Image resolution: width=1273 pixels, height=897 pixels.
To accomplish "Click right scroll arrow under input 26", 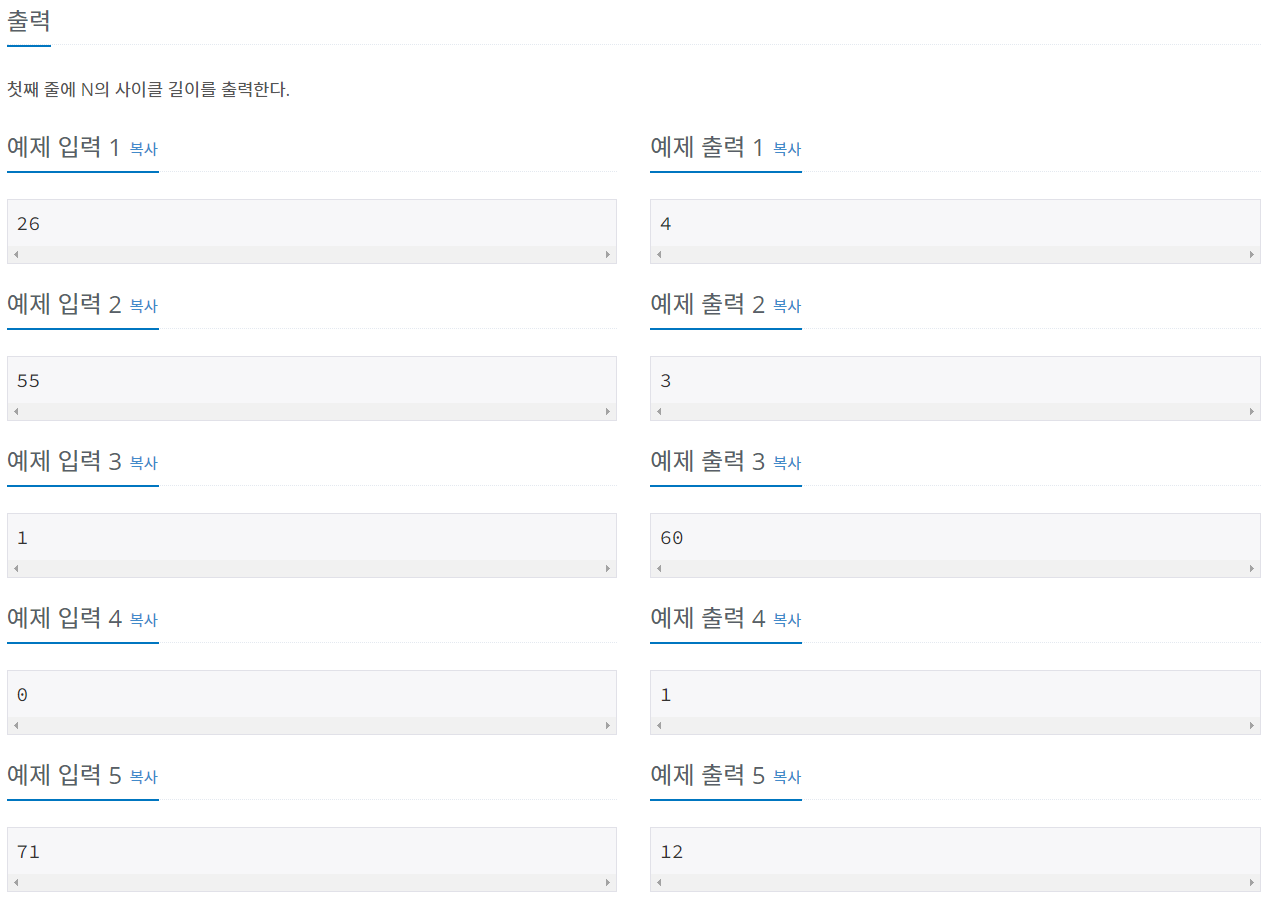I will coord(608,255).
